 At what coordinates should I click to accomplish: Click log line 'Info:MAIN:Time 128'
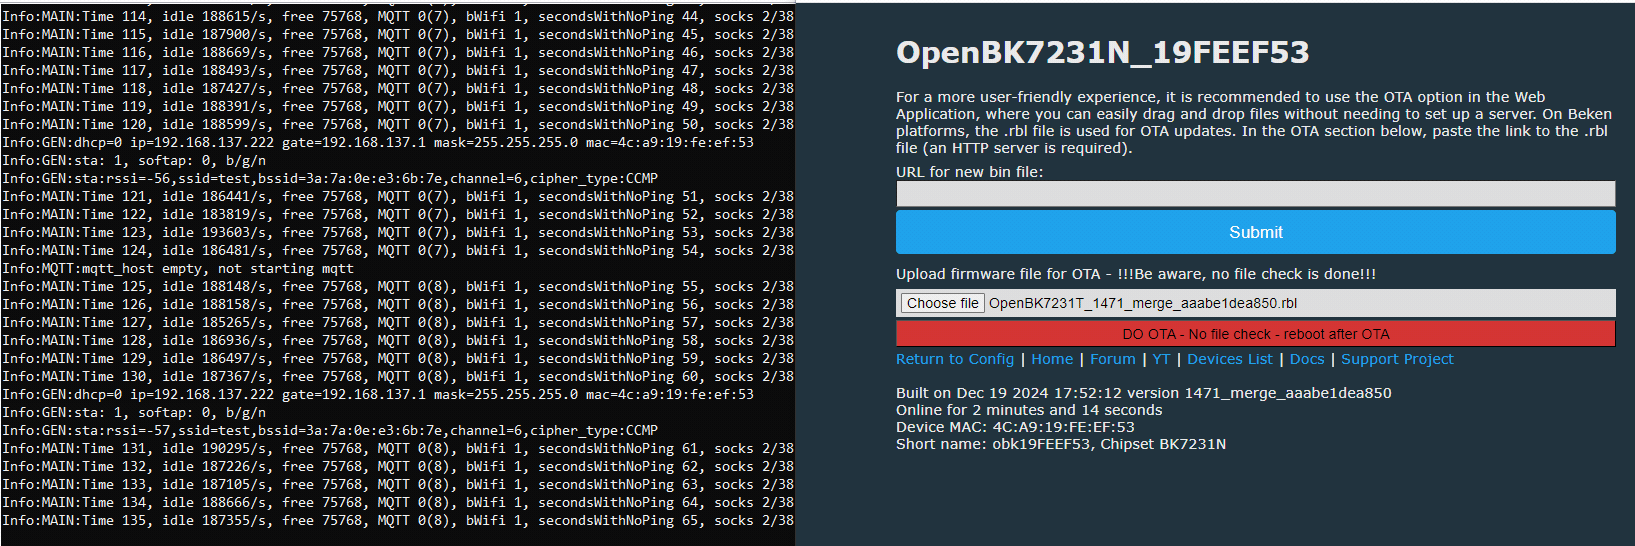coord(398,340)
